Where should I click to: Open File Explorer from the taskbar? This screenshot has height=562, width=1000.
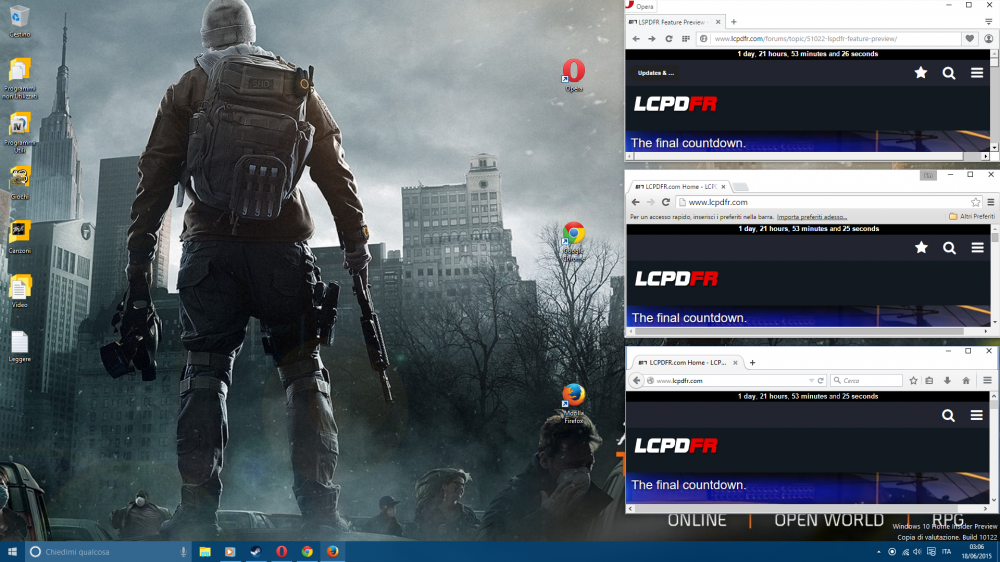(x=205, y=552)
